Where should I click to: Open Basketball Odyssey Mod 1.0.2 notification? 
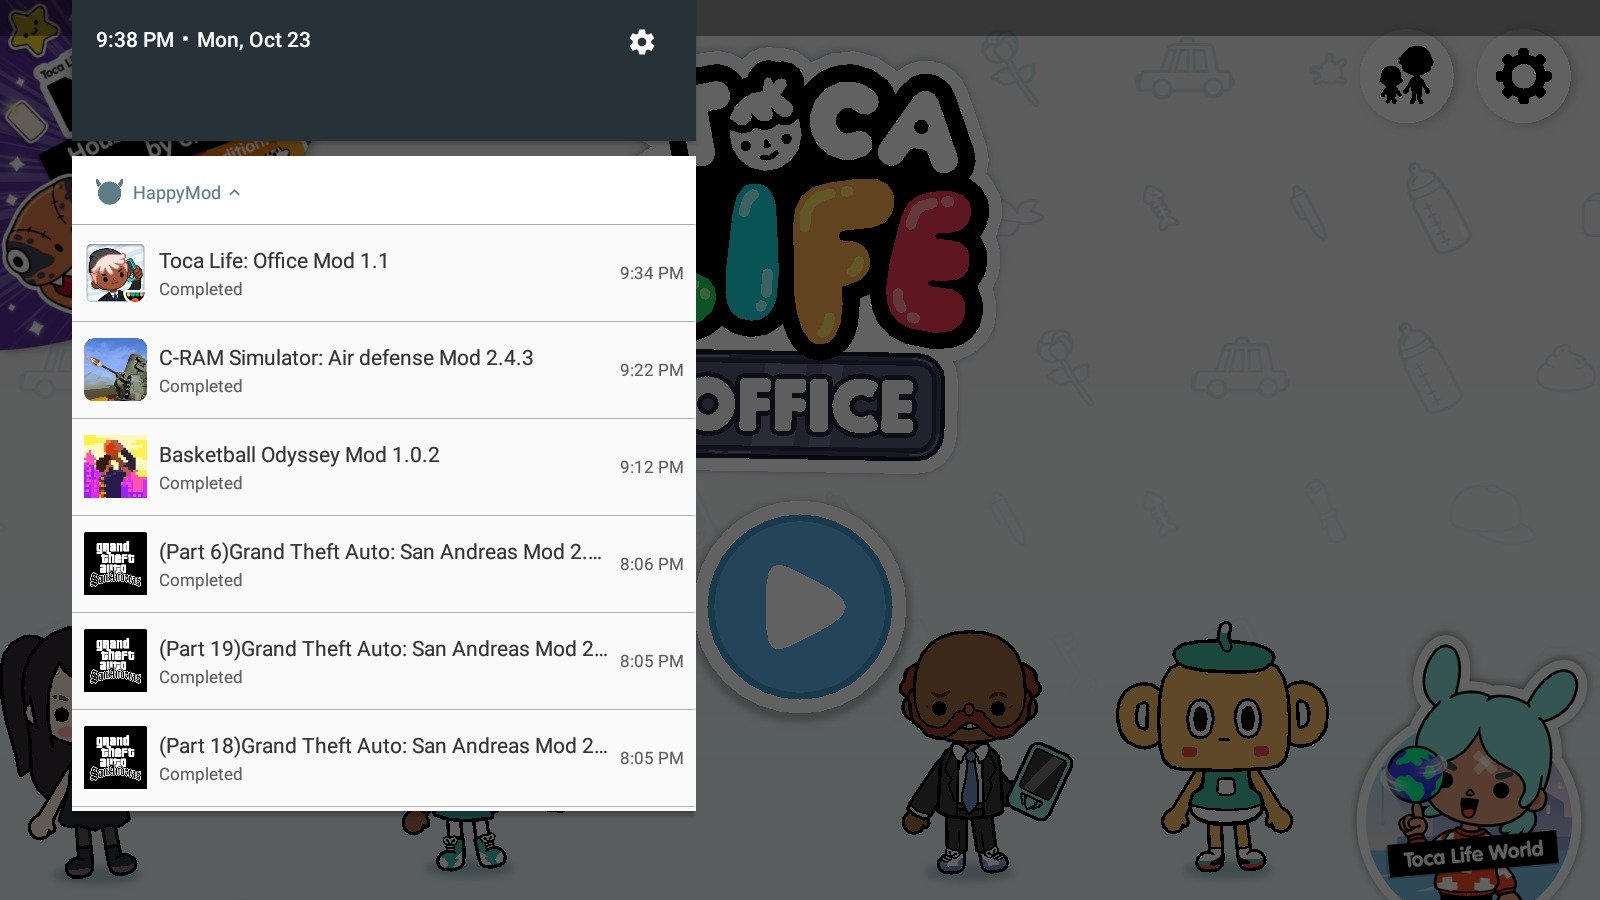click(x=384, y=467)
